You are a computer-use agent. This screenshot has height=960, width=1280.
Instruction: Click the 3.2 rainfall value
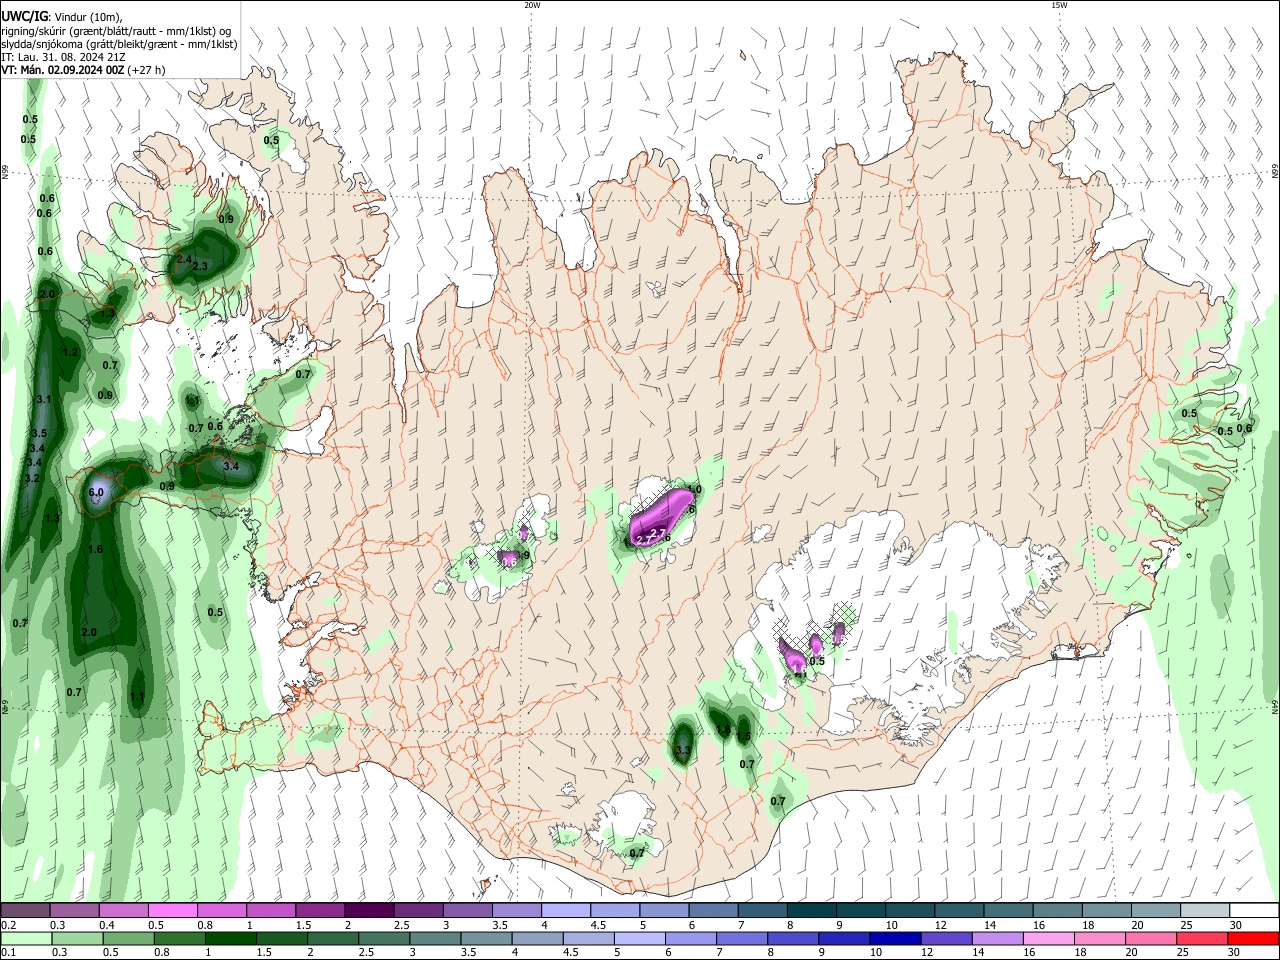click(x=31, y=478)
